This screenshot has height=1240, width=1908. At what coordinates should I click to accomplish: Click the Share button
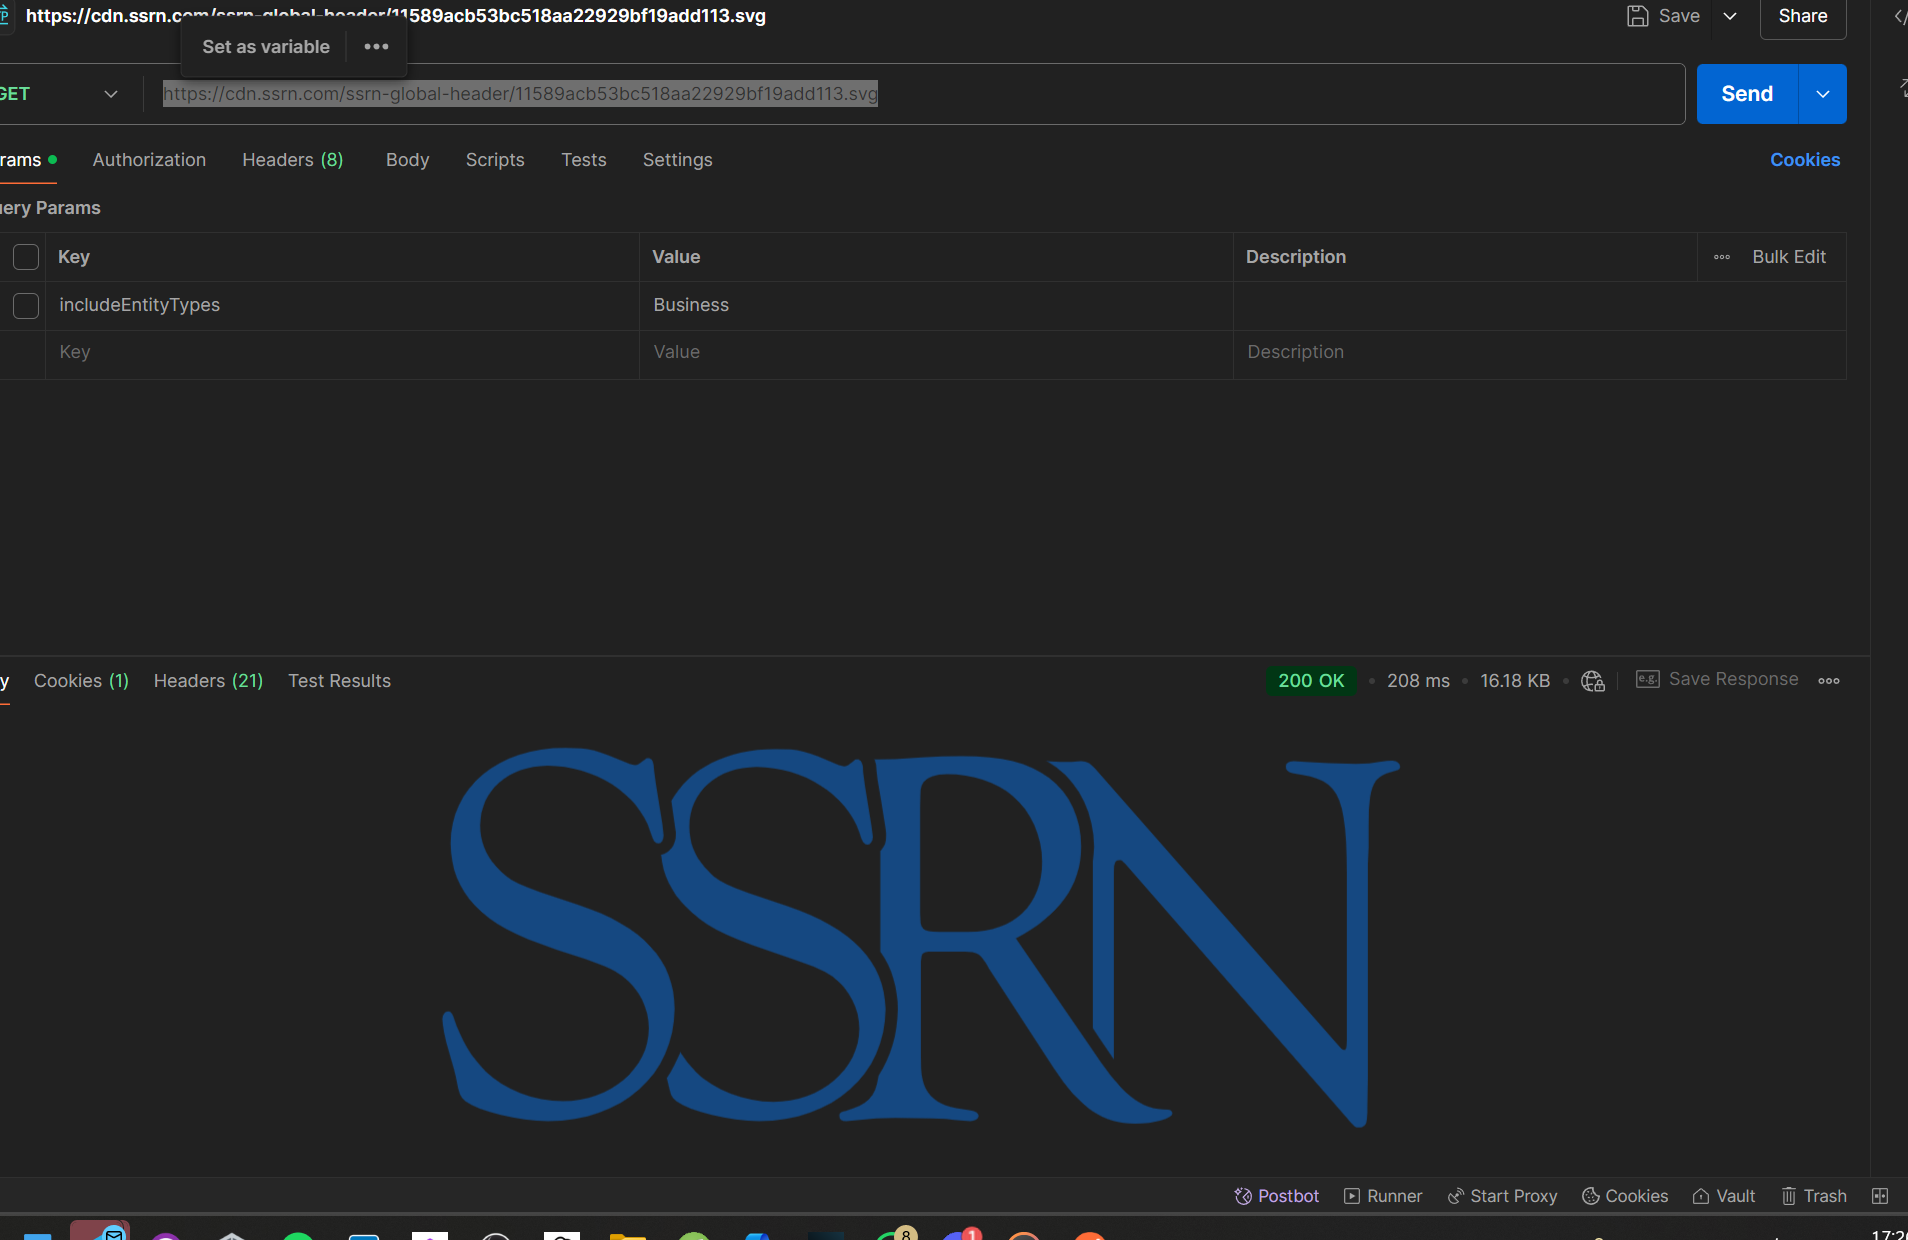click(1802, 16)
